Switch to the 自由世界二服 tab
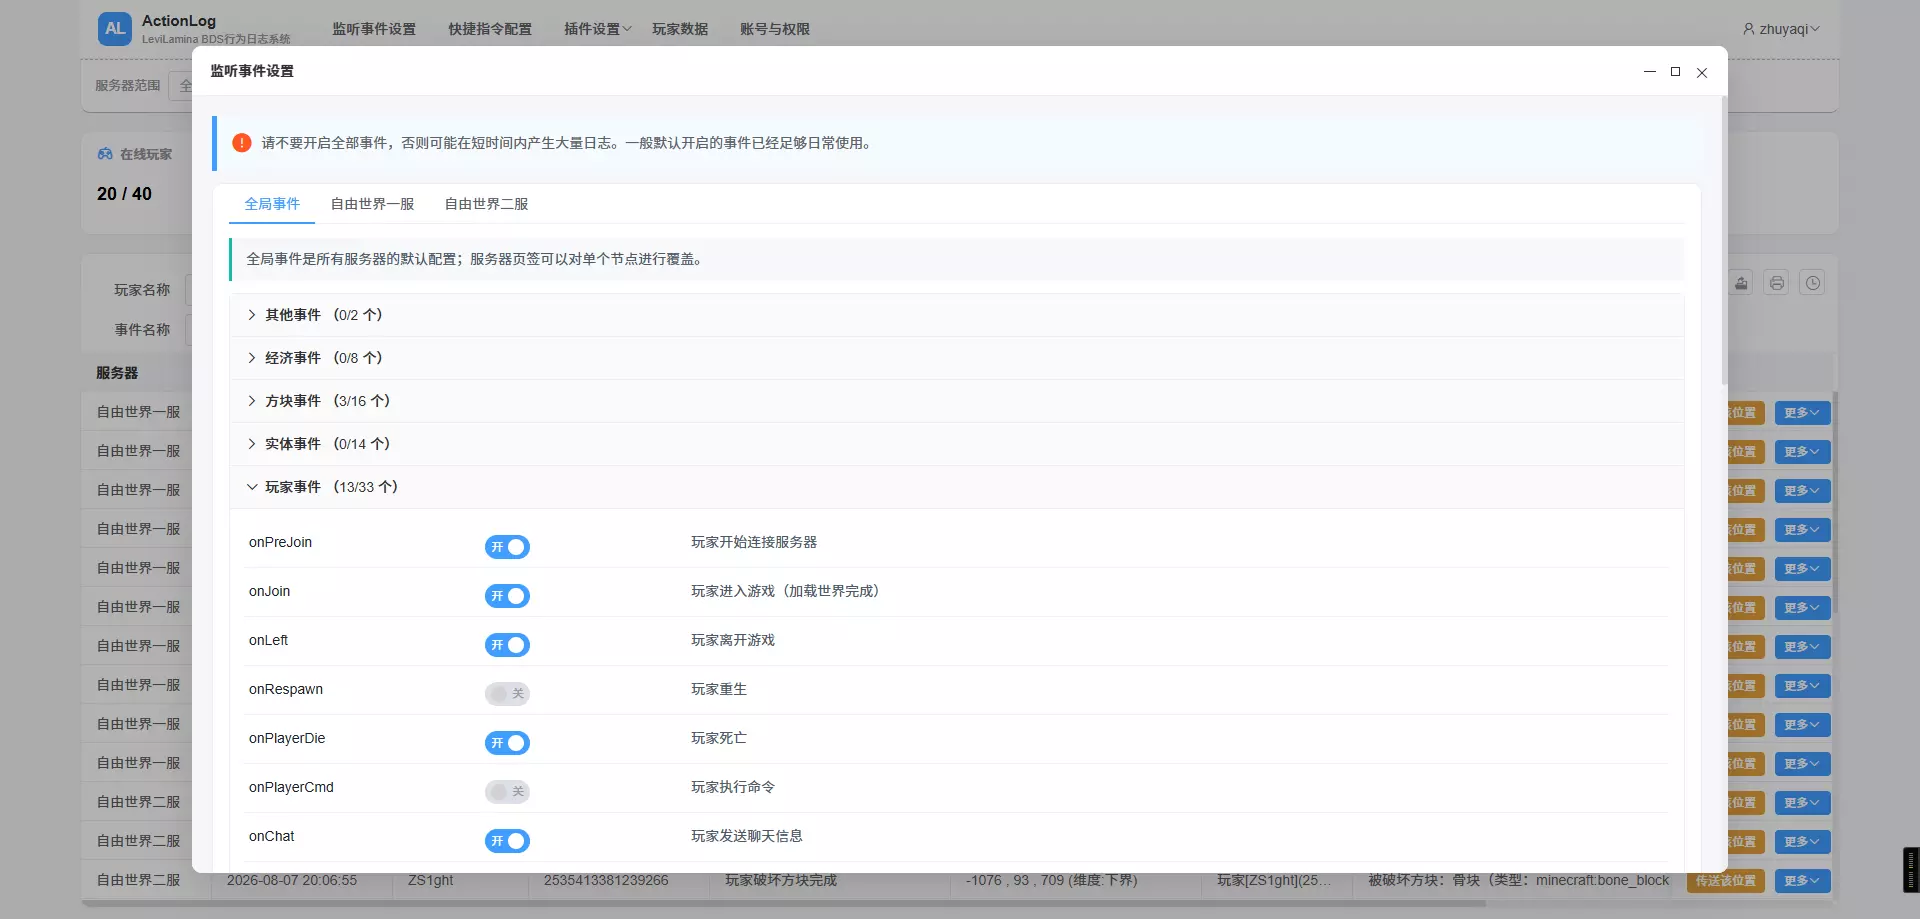 pyautogui.click(x=486, y=204)
